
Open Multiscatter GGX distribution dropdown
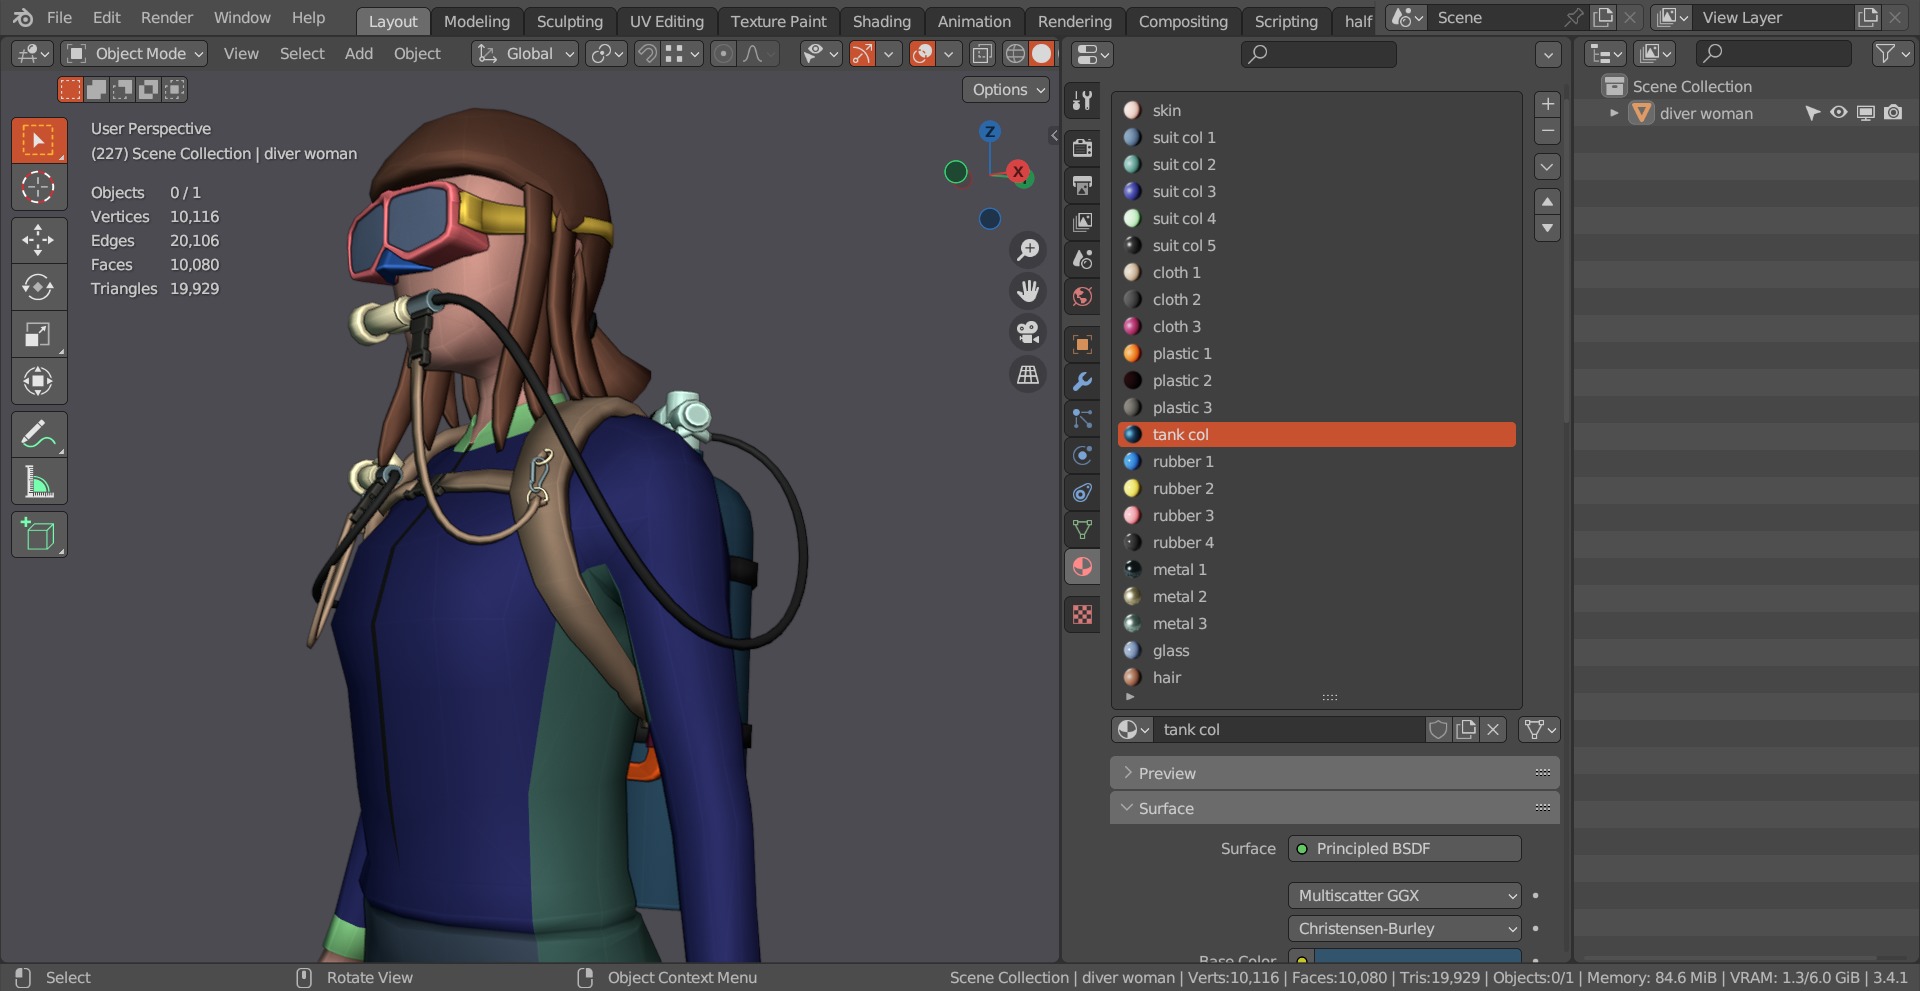(x=1404, y=895)
